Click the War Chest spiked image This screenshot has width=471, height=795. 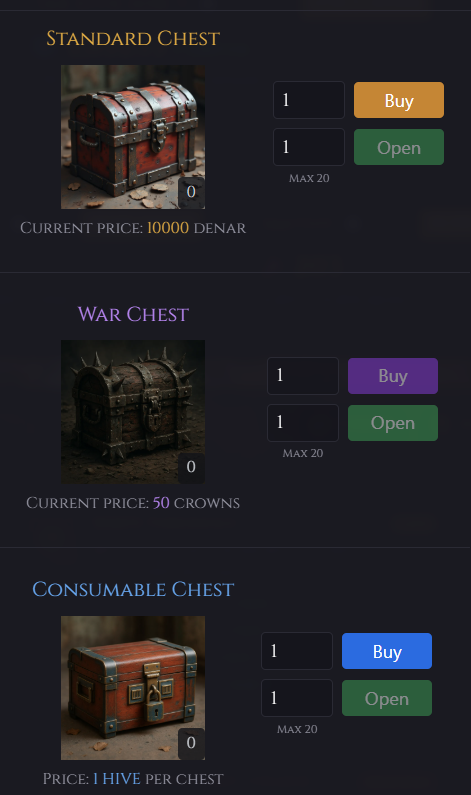pyautogui.click(x=133, y=412)
